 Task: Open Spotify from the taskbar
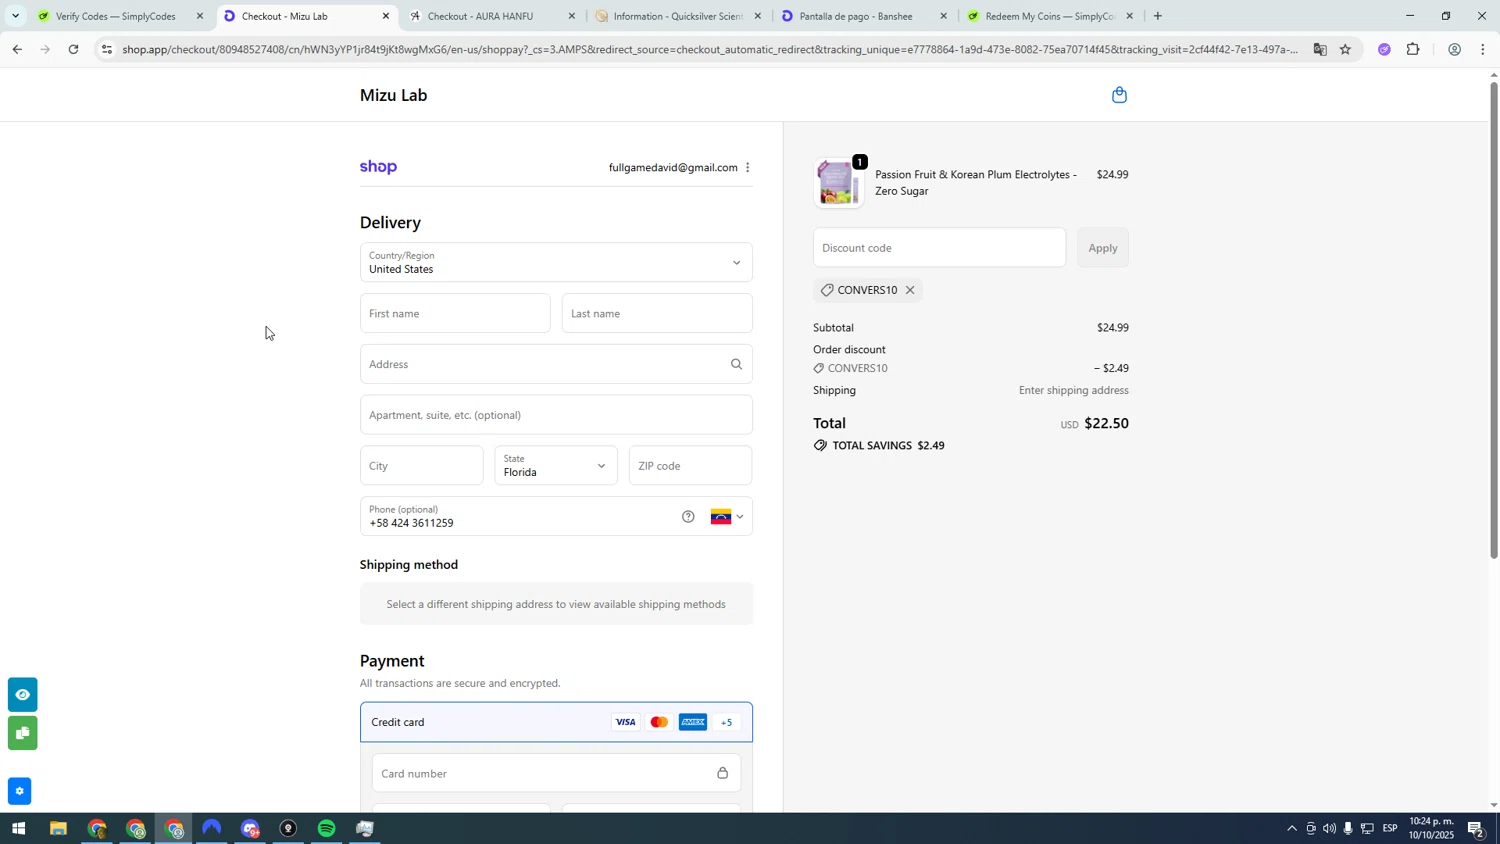click(x=327, y=829)
